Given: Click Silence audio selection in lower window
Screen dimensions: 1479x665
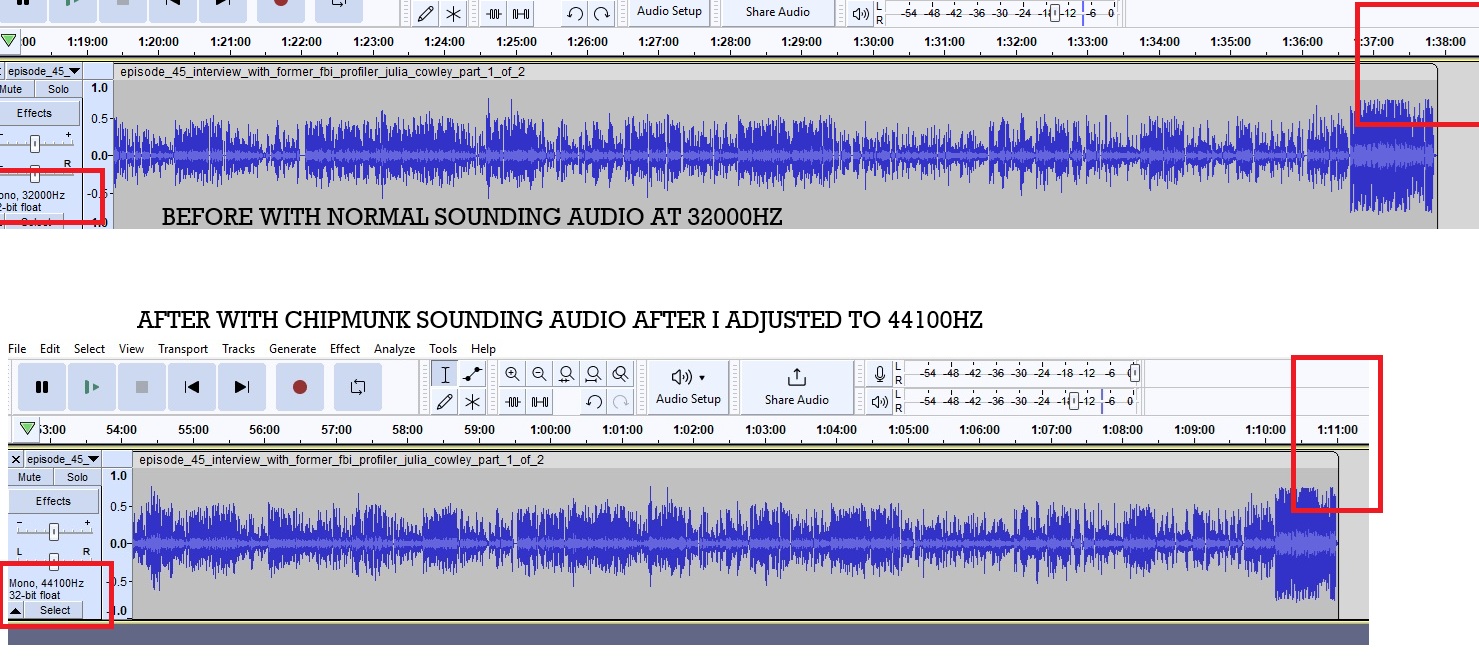Looking at the screenshot, I should pyautogui.click(x=539, y=401).
